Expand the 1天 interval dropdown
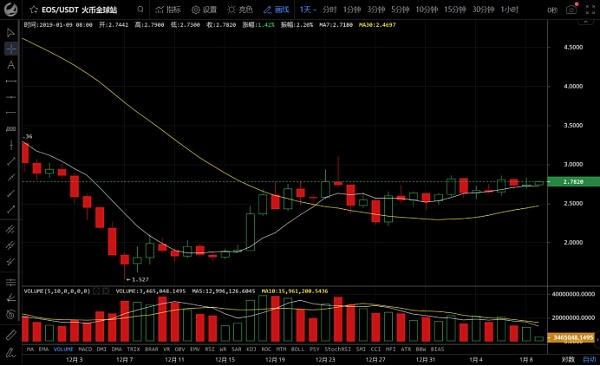The image size is (600, 366). click(x=308, y=10)
